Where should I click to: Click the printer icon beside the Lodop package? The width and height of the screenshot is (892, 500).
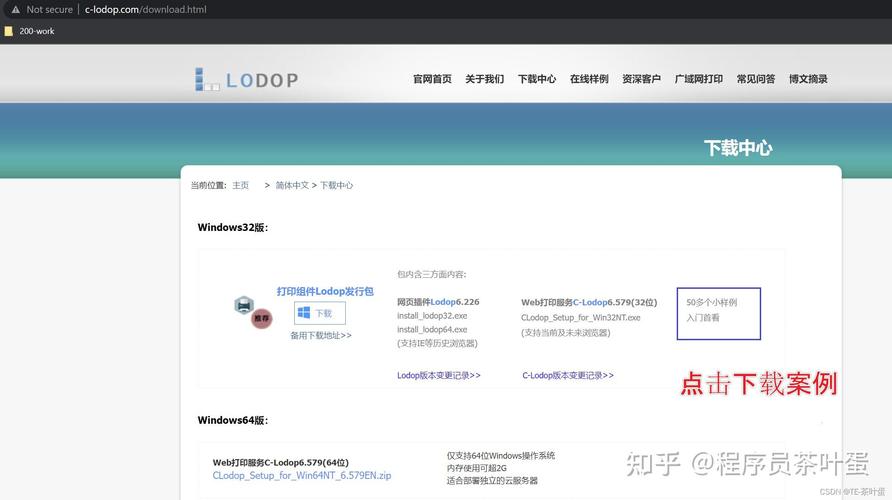coord(244,305)
